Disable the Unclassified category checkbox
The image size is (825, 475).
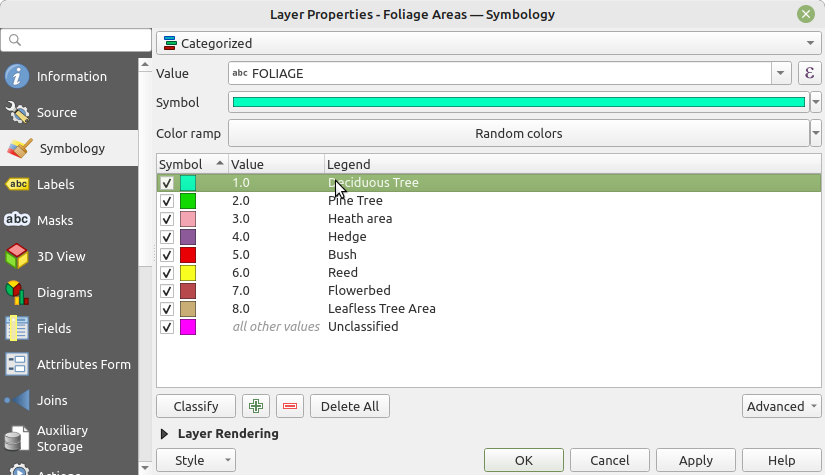167,327
